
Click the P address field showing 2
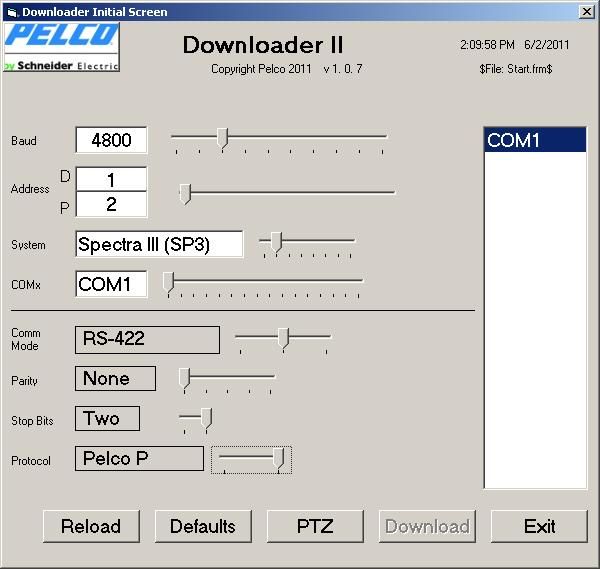pyautogui.click(x=111, y=204)
